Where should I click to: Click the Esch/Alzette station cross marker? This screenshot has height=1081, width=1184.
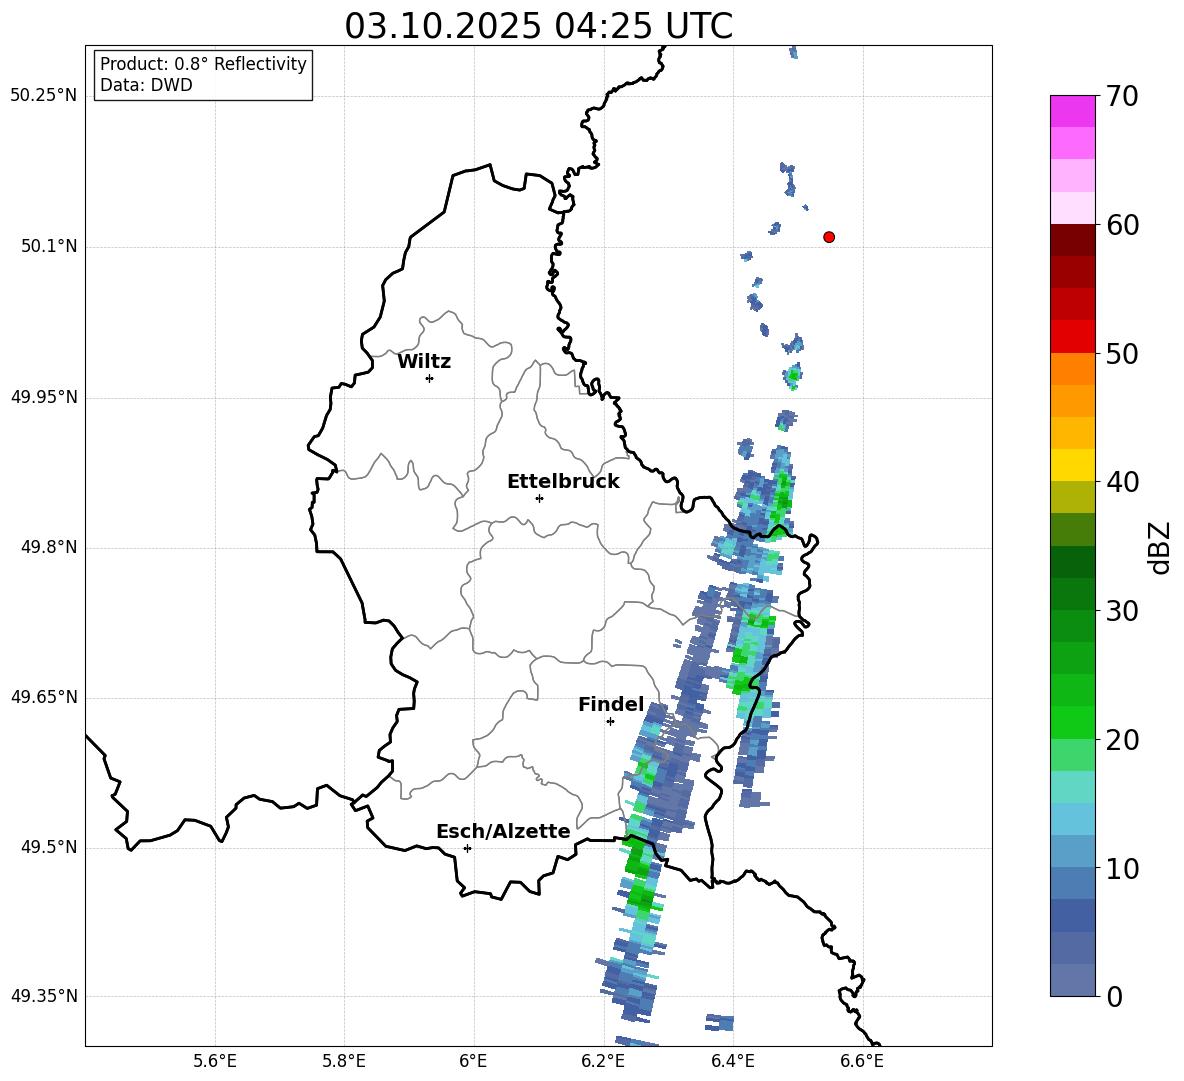[467, 848]
